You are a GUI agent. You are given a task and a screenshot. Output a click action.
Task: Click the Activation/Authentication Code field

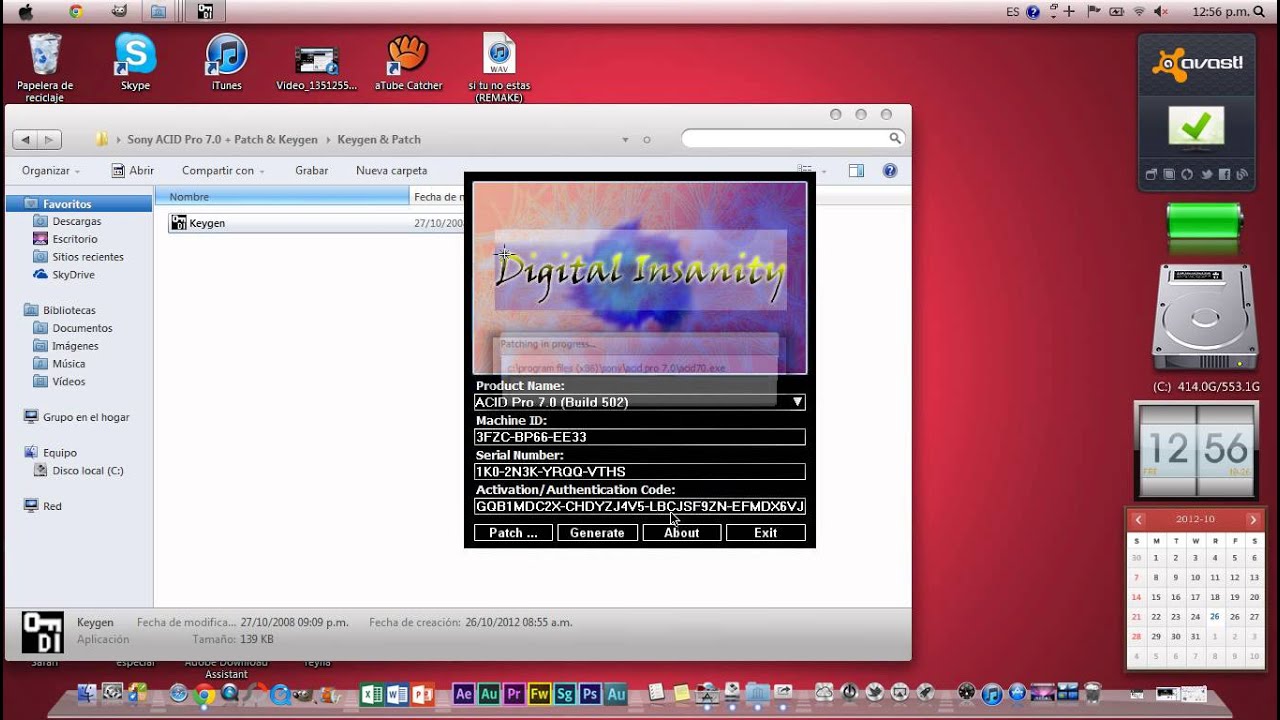pos(640,506)
